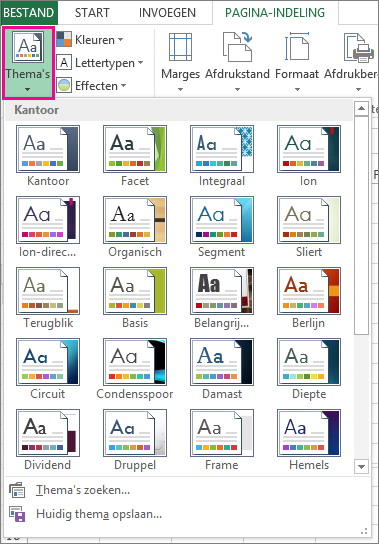Viewport: 379px width, 544px height.
Task: Apply the Basis theme
Action: (x=135, y=298)
